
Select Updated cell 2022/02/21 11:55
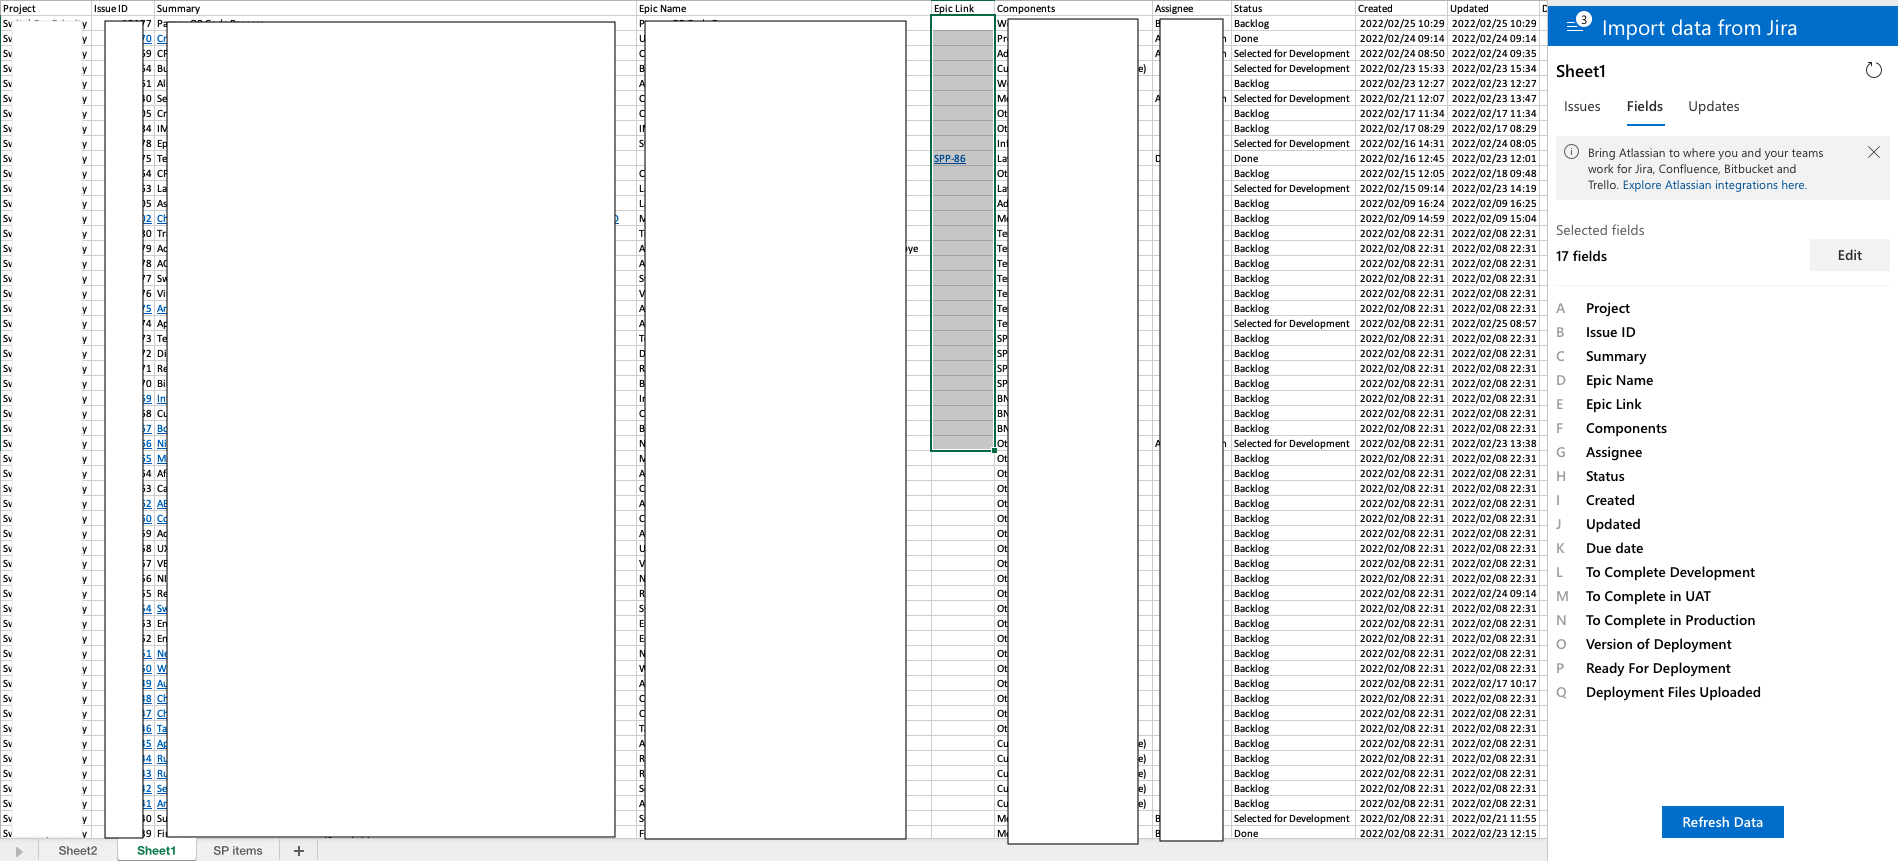pos(1494,818)
